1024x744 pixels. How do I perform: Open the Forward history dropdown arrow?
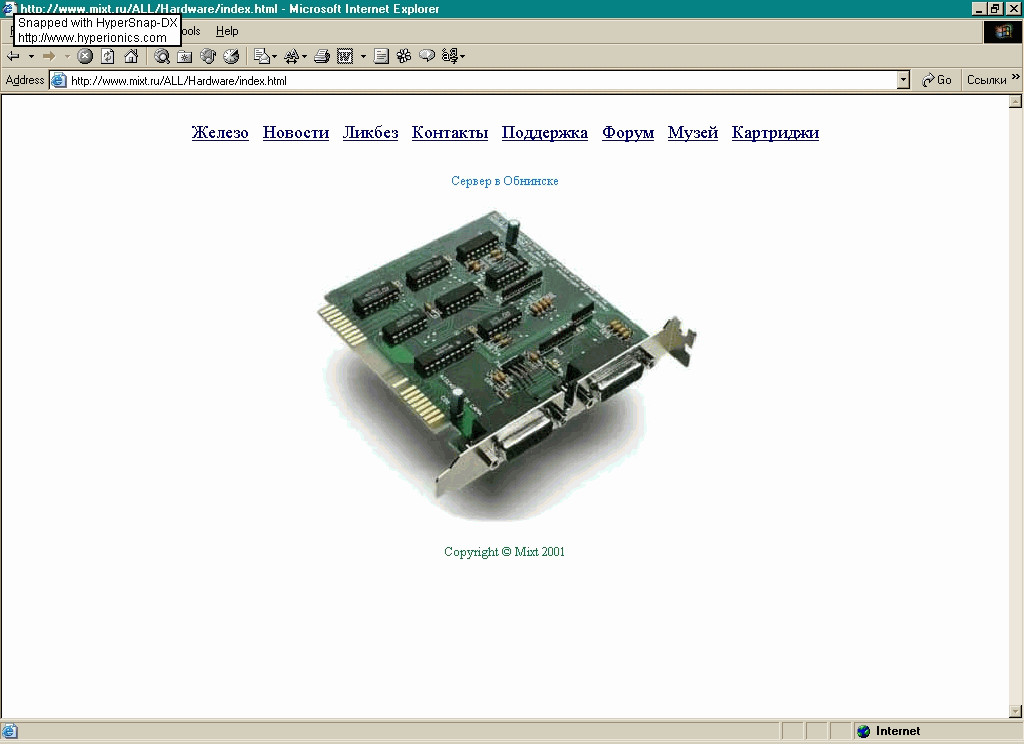pyautogui.click(x=67, y=57)
